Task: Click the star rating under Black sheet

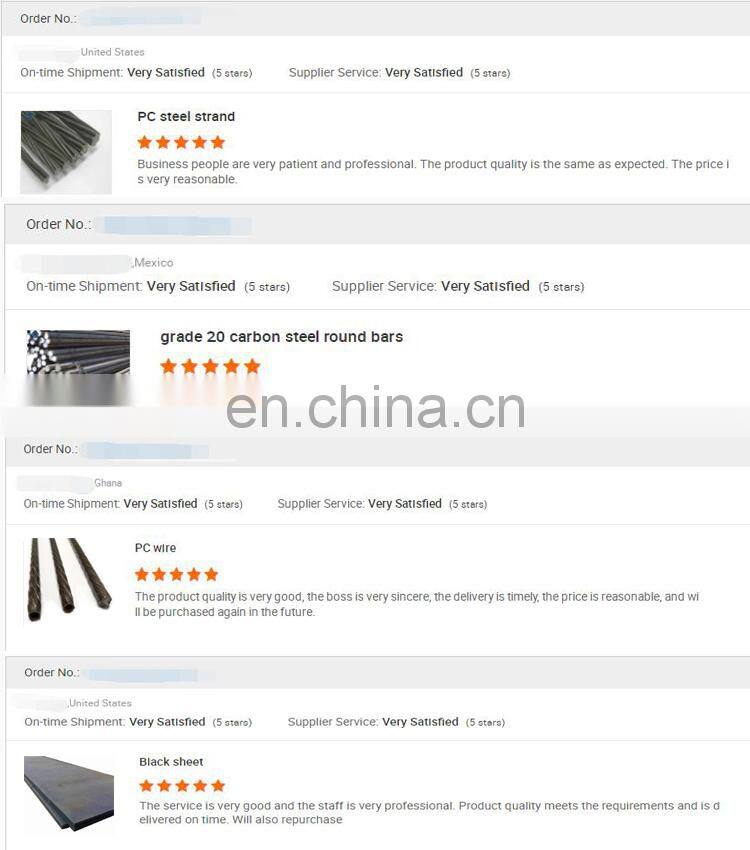Action: click(182, 785)
